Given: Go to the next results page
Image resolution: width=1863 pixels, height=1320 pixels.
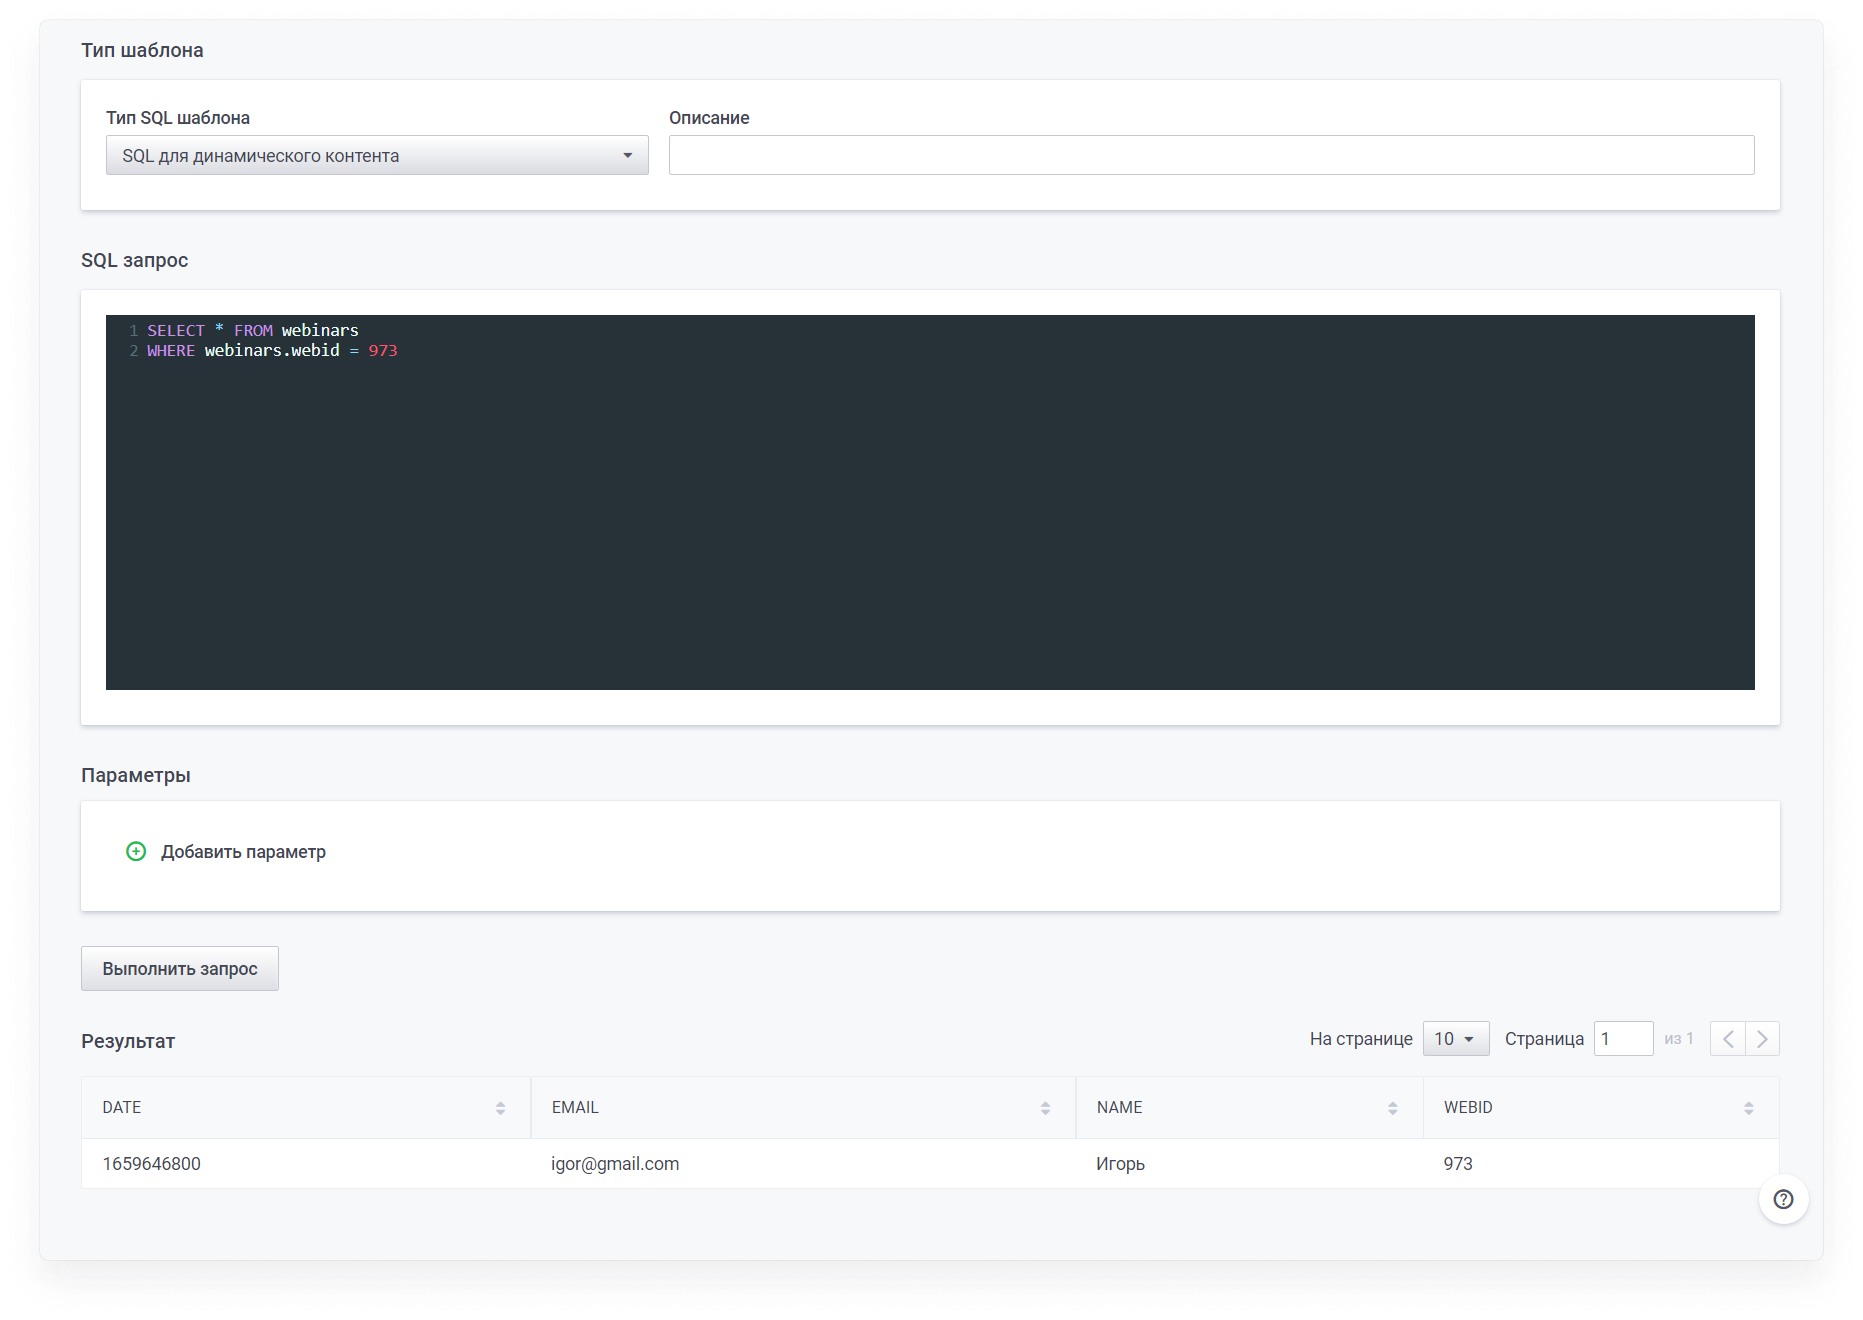Looking at the screenshot, I should (x=1762, y=1038).
